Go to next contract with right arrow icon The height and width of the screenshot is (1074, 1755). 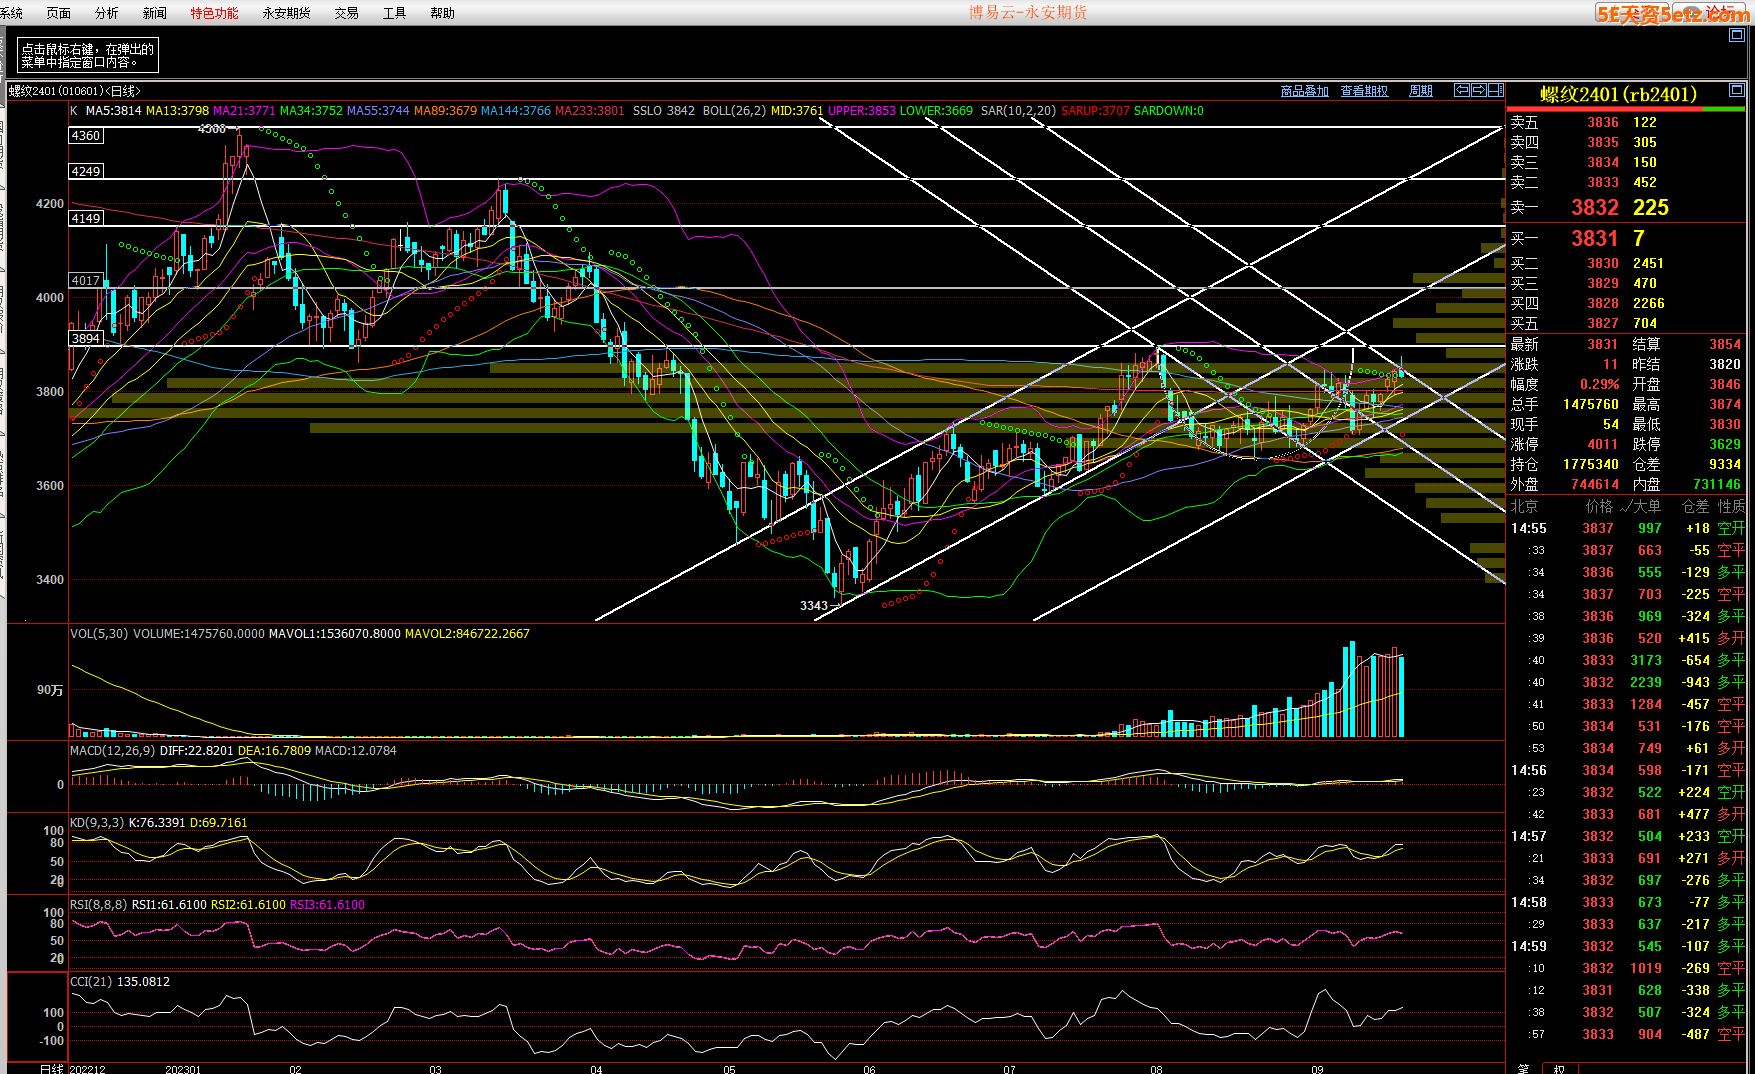coord(1479,90)
